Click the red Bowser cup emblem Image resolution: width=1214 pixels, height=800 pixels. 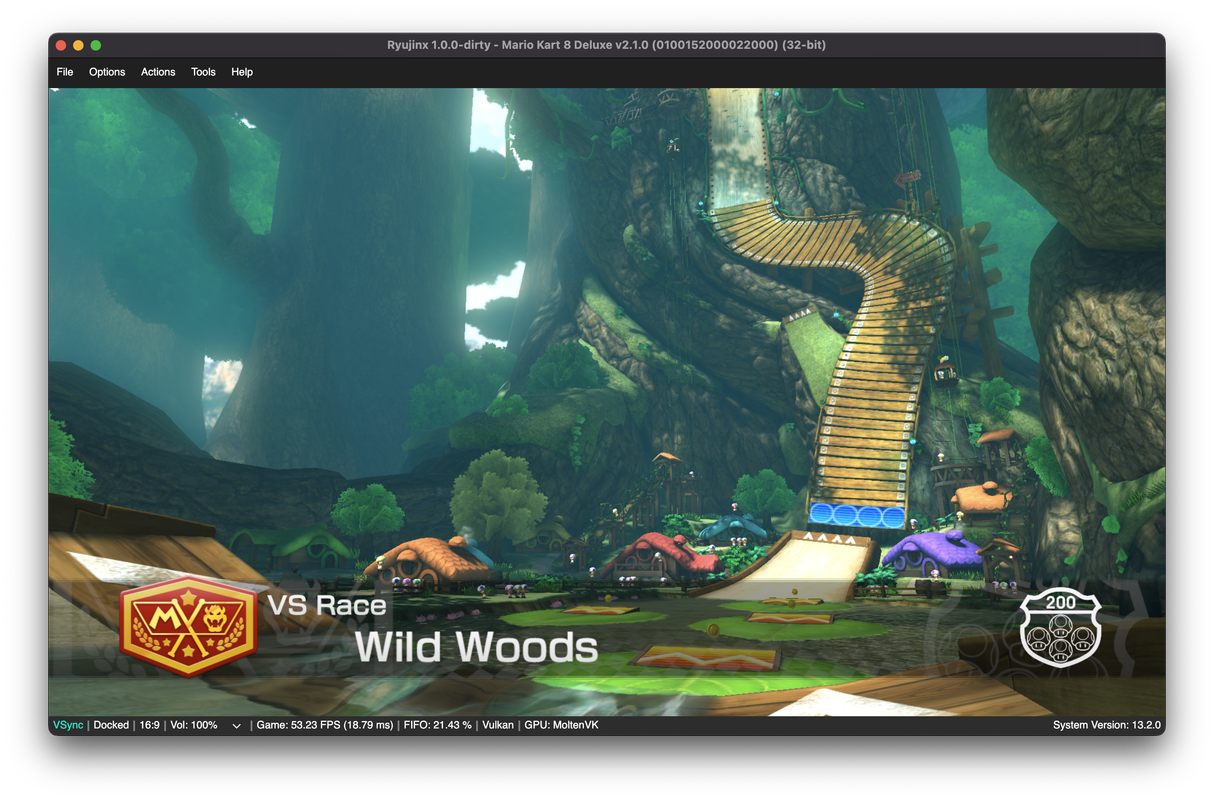click(188, 627)
